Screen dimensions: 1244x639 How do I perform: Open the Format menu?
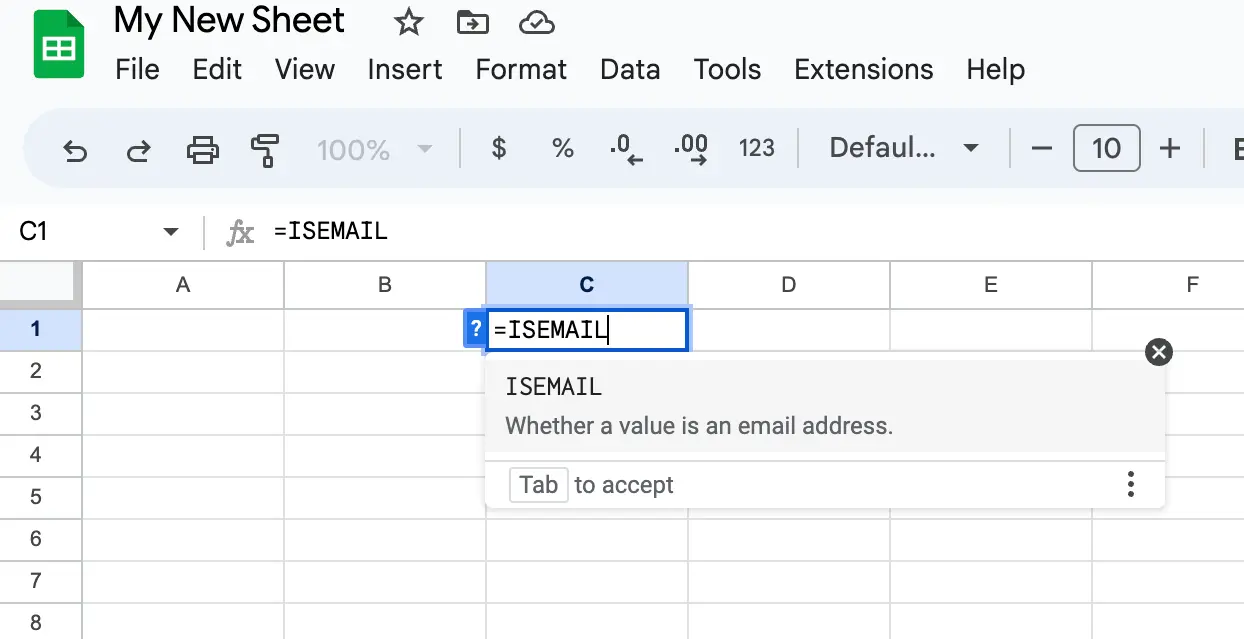pyautogui.click(x=521, y=69)
